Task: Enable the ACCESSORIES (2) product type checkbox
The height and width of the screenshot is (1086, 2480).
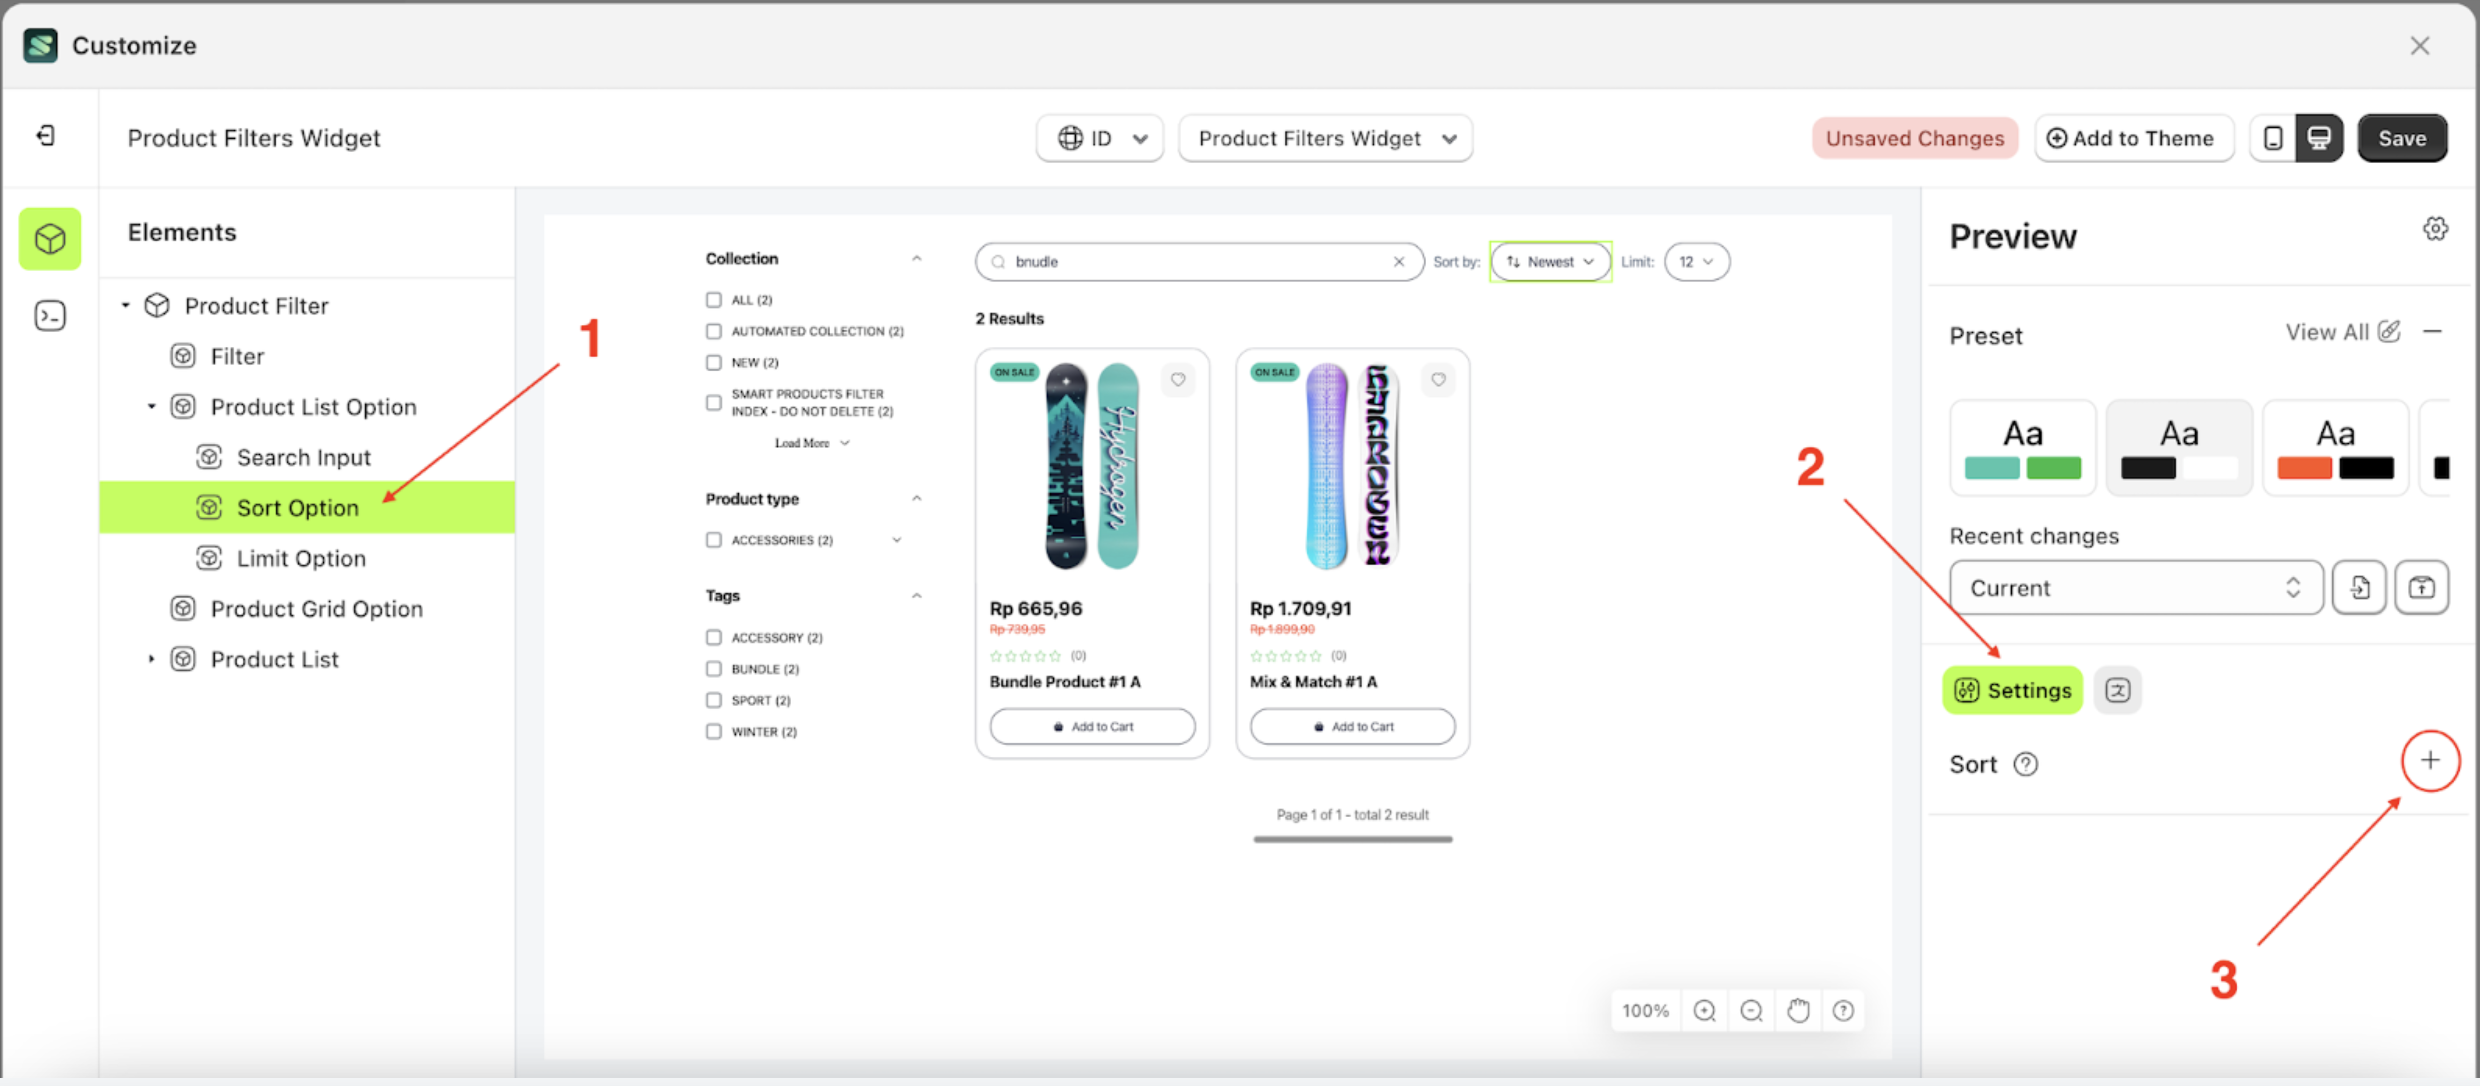Action: point(713,540)
